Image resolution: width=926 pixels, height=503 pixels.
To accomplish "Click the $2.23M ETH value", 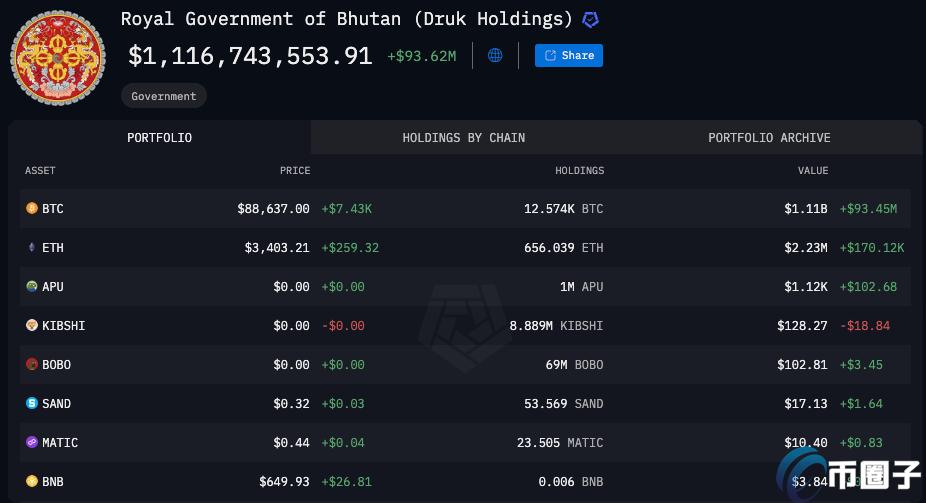I will pyautogui.click(x=806, y=247).
